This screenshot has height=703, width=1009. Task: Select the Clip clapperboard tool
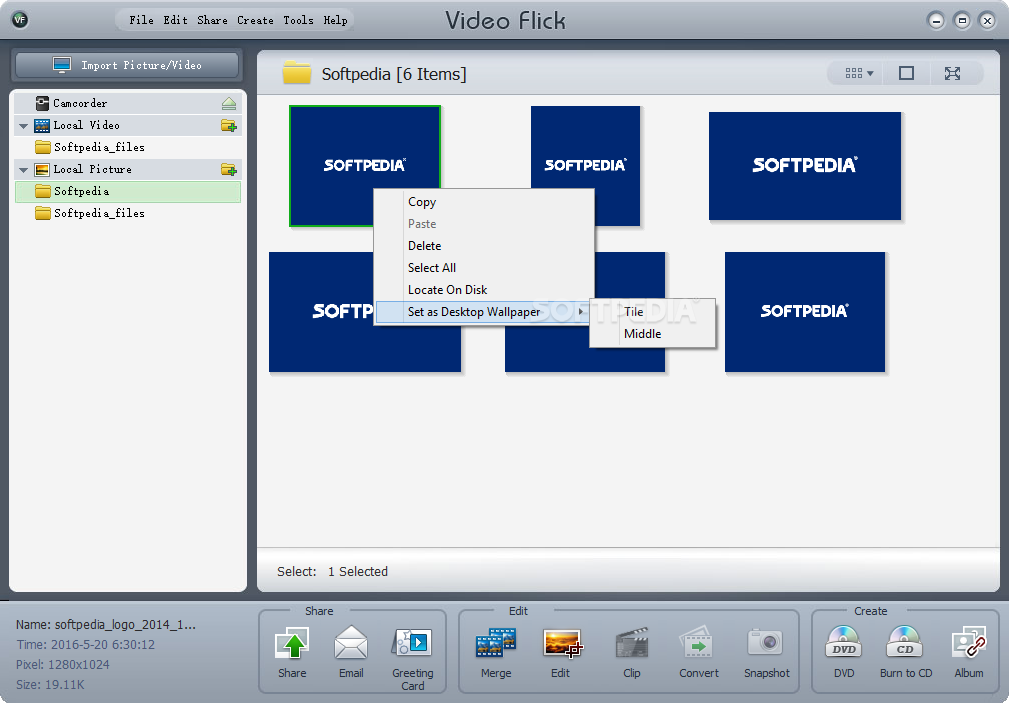(632, 644)
